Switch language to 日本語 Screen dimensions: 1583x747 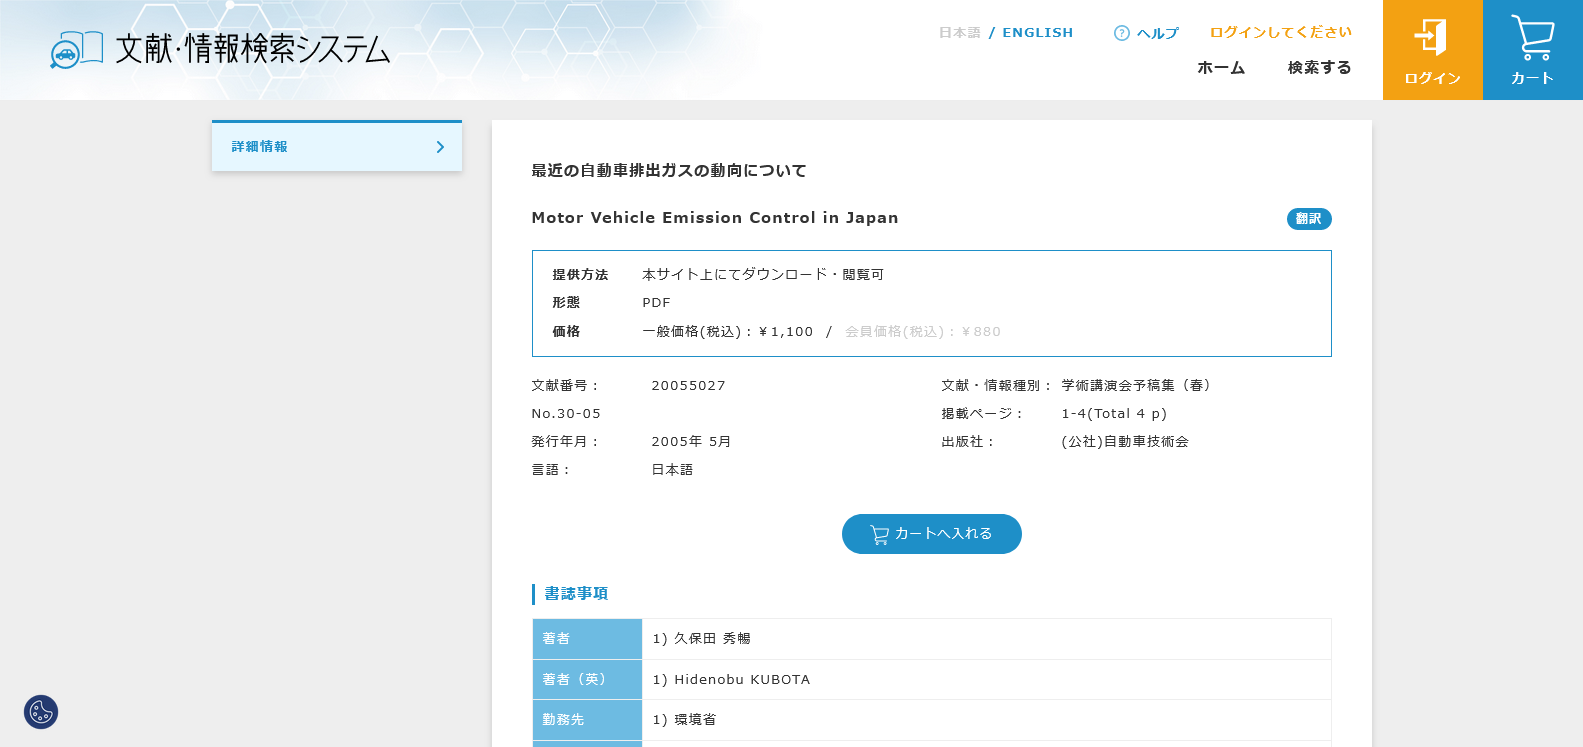(959, 33)
